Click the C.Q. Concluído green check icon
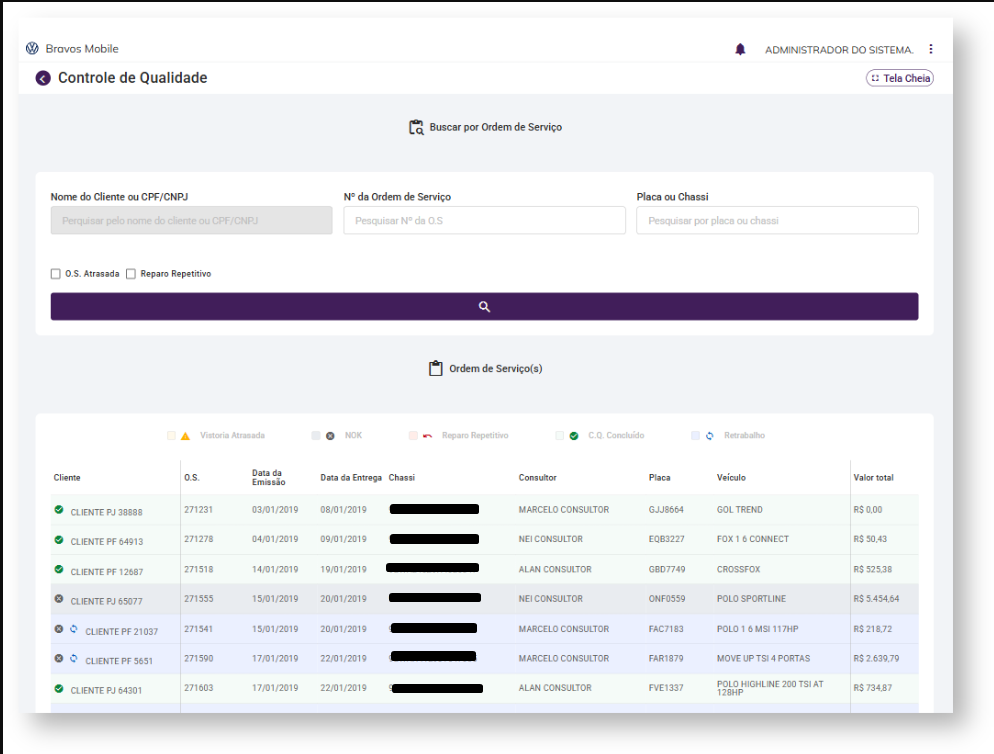Viewport: 994px width, 754px height. [x=574, y=436]
